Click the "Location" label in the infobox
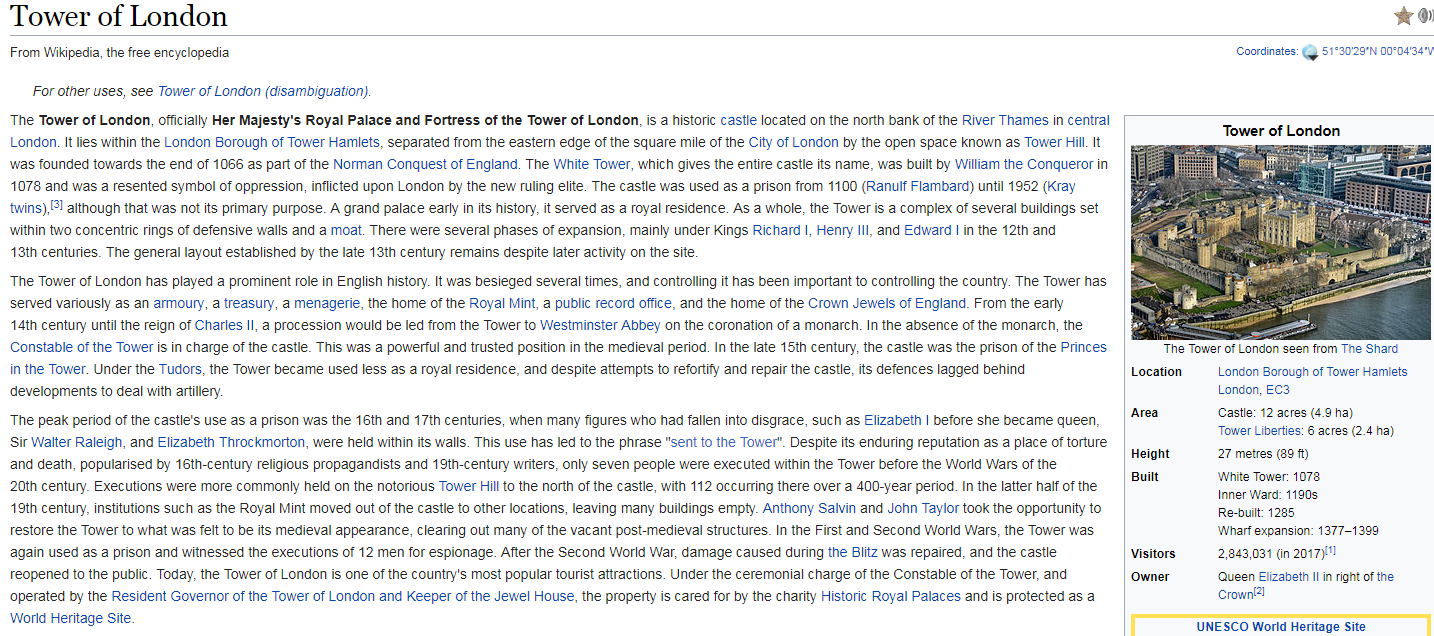Image resolution: width=1434 pixels, height=636 pixels. 1156,372
